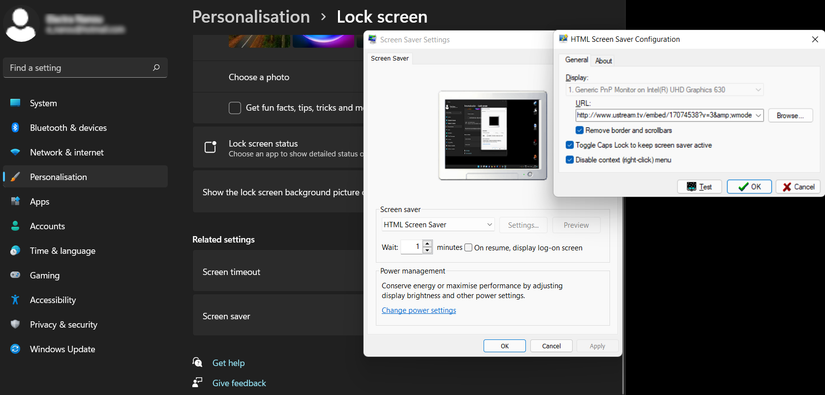Enable 'Get fun facts, tips, tricks' checkbox
The height and width of the screenshot is (395, 825).
235,108
